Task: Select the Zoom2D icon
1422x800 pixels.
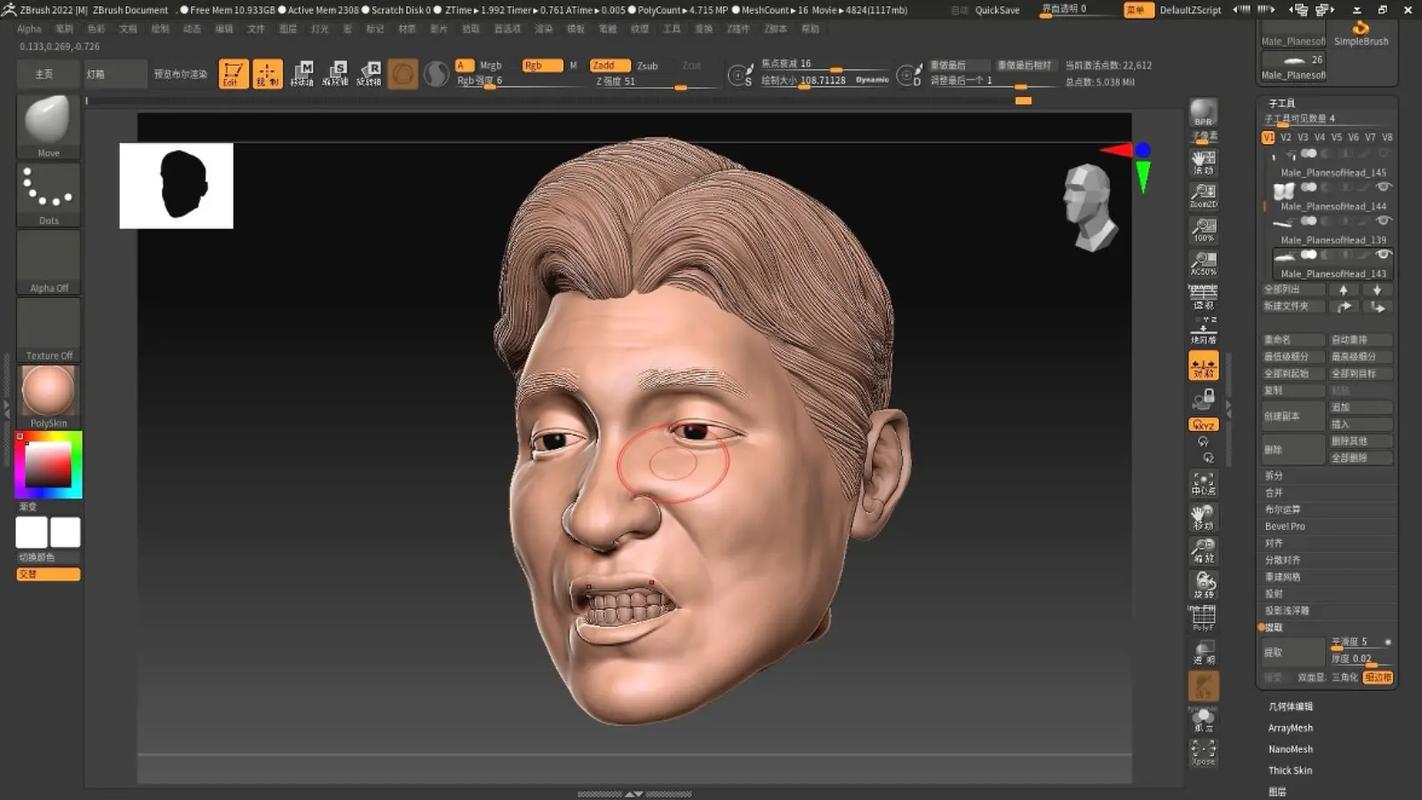Action: 1204,195
